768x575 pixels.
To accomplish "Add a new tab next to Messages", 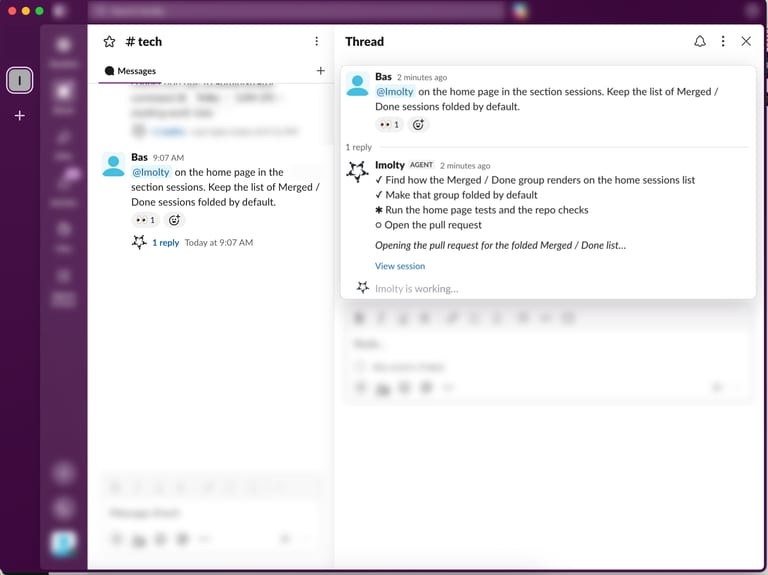I will (320, 71).
